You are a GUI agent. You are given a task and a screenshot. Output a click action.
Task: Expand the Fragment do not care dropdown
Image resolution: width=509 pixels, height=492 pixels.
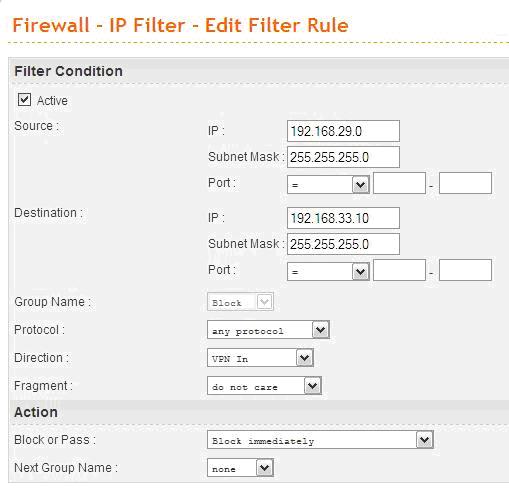(264, 386)
